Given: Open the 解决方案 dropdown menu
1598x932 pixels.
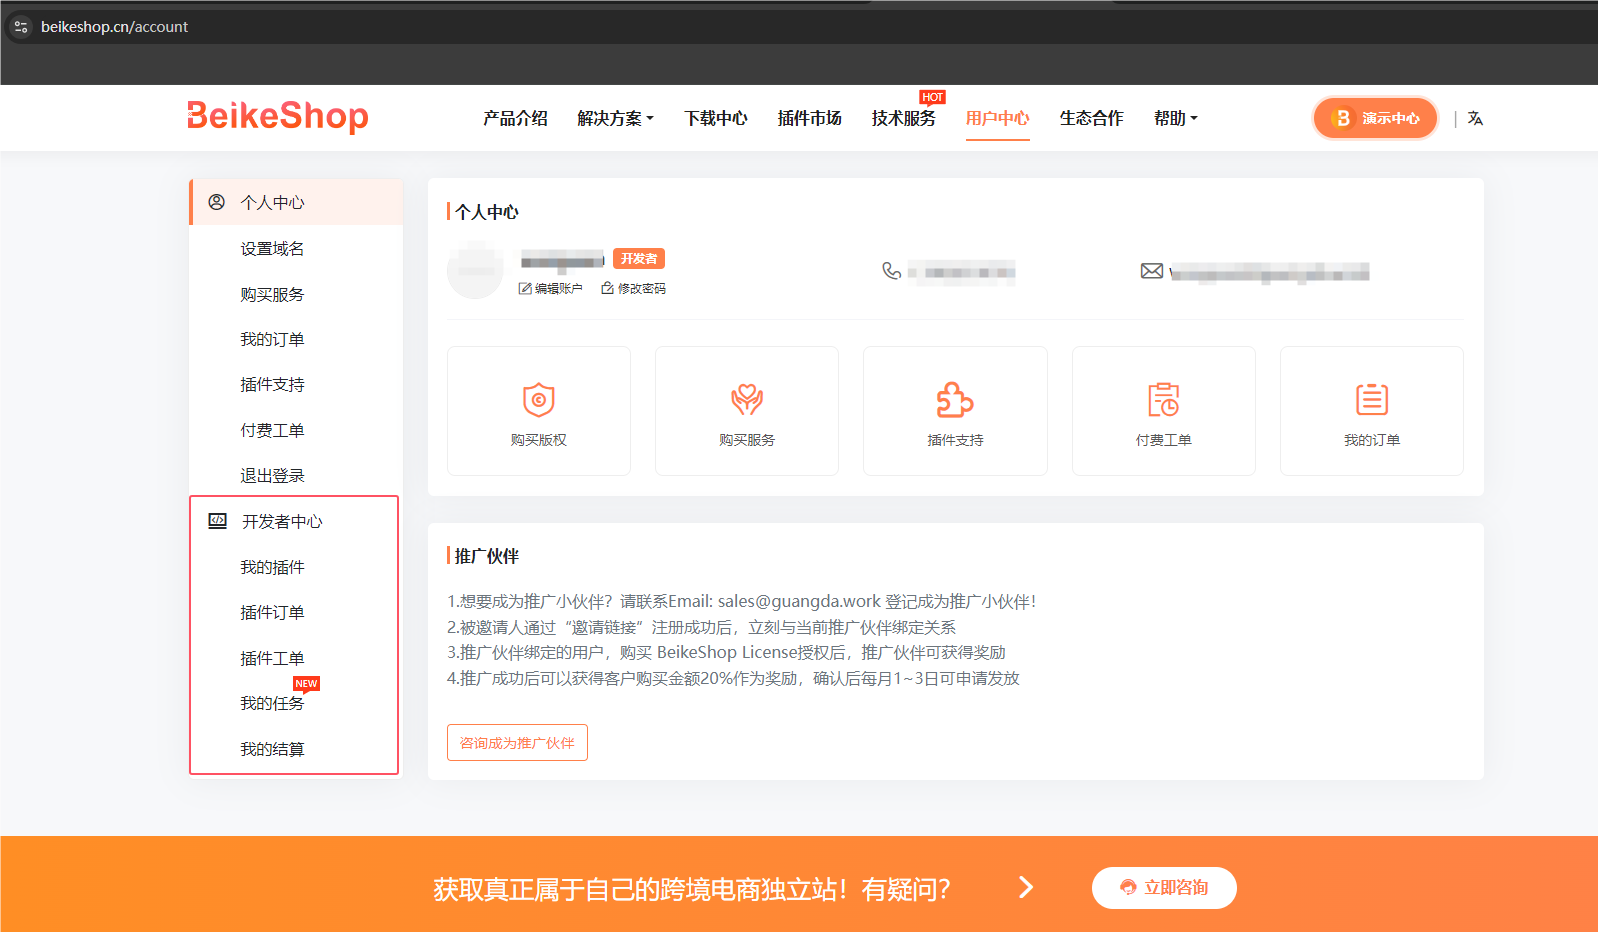Looking at the screenshot, I should point(616,118).
